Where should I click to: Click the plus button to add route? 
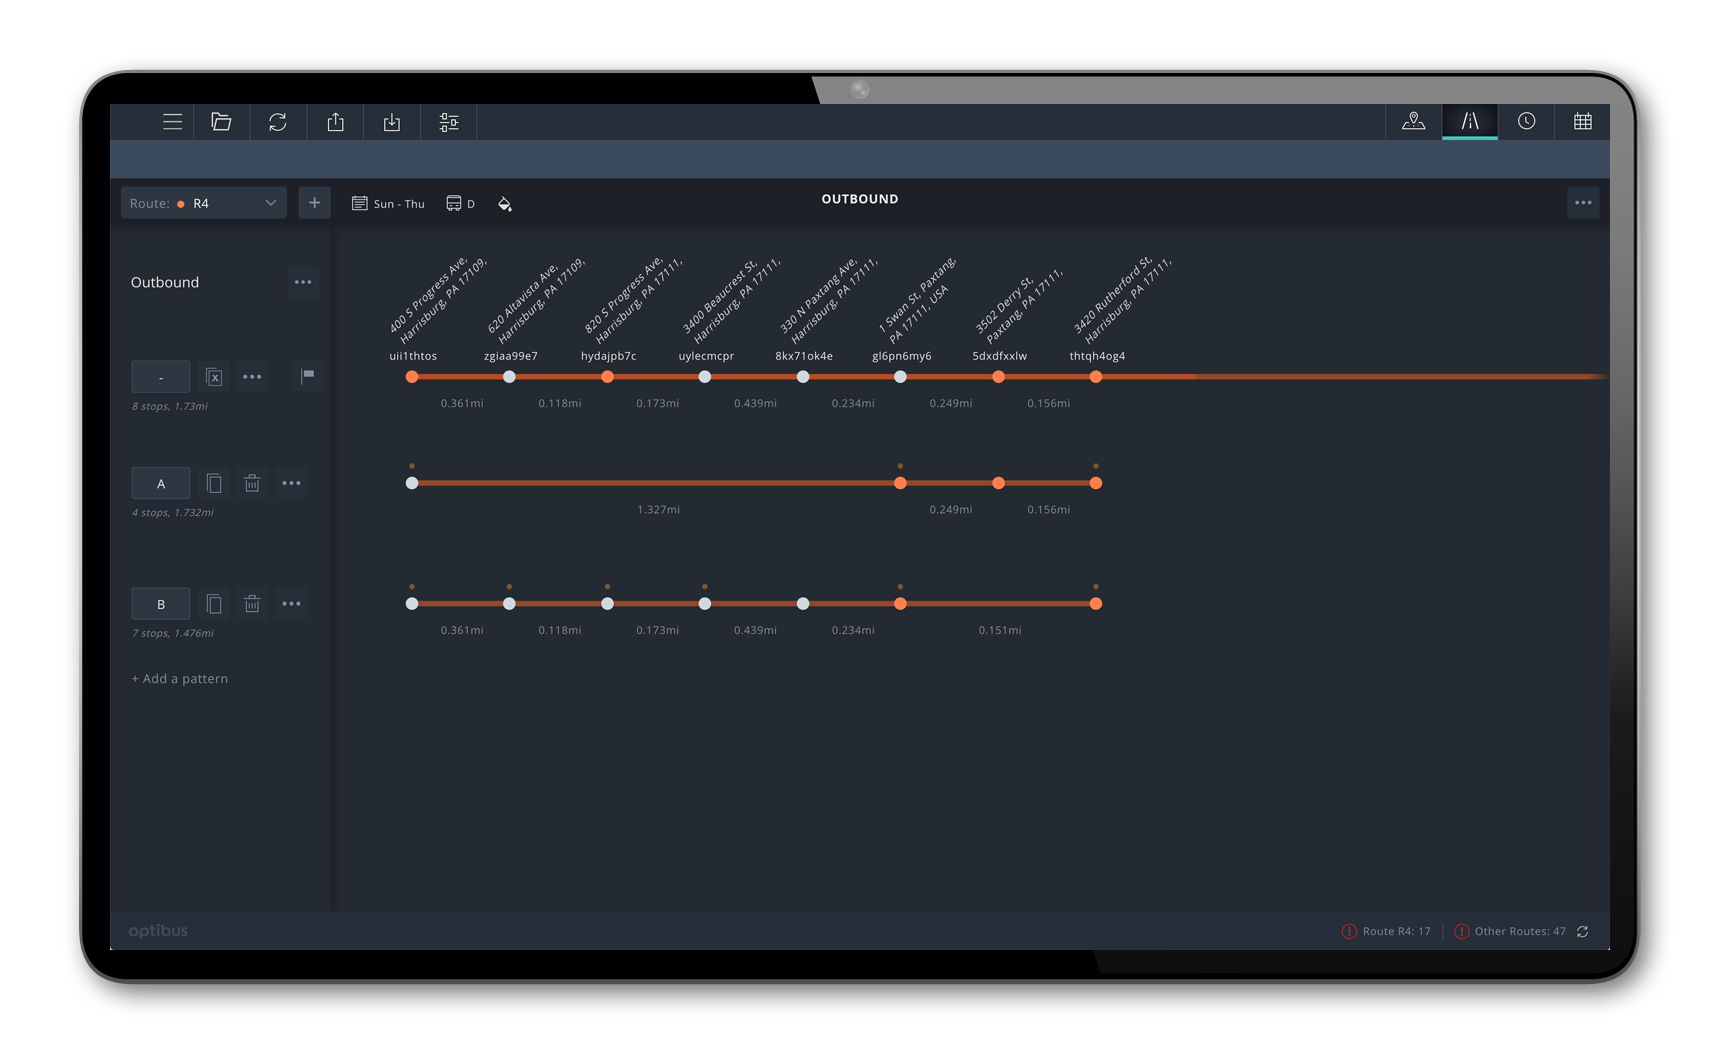pyautogui.click(x=314, y=203)
